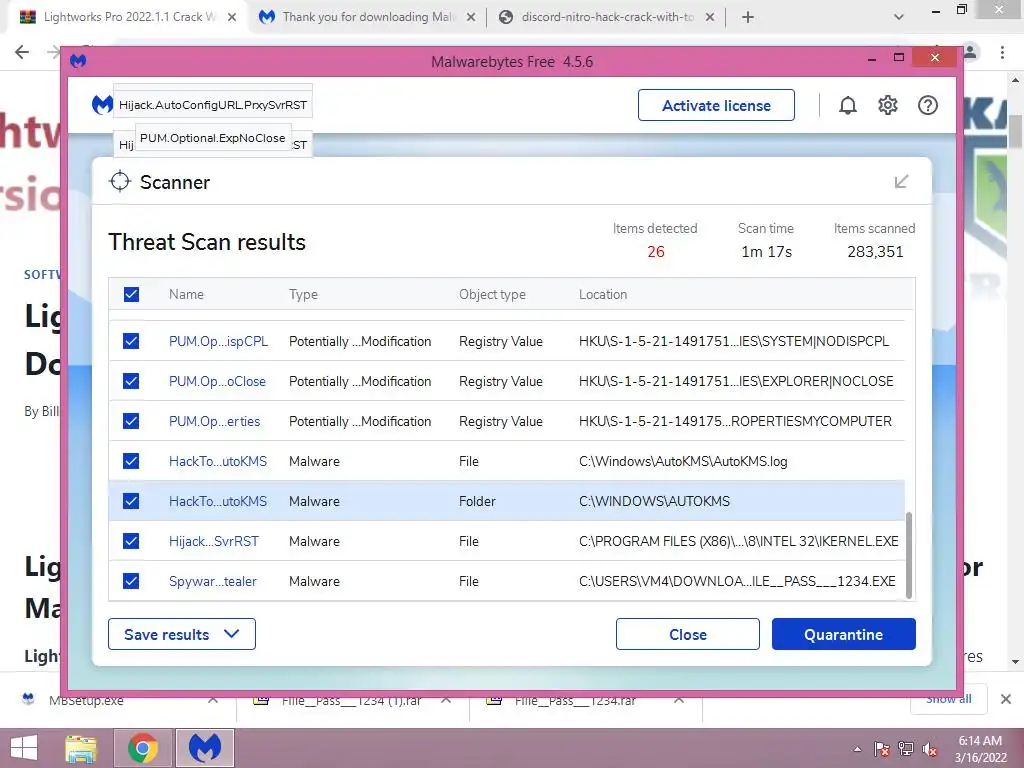Show hidden system tray icons
The width and height of the screenshot is (1024, 768).
tap(857, 749)
